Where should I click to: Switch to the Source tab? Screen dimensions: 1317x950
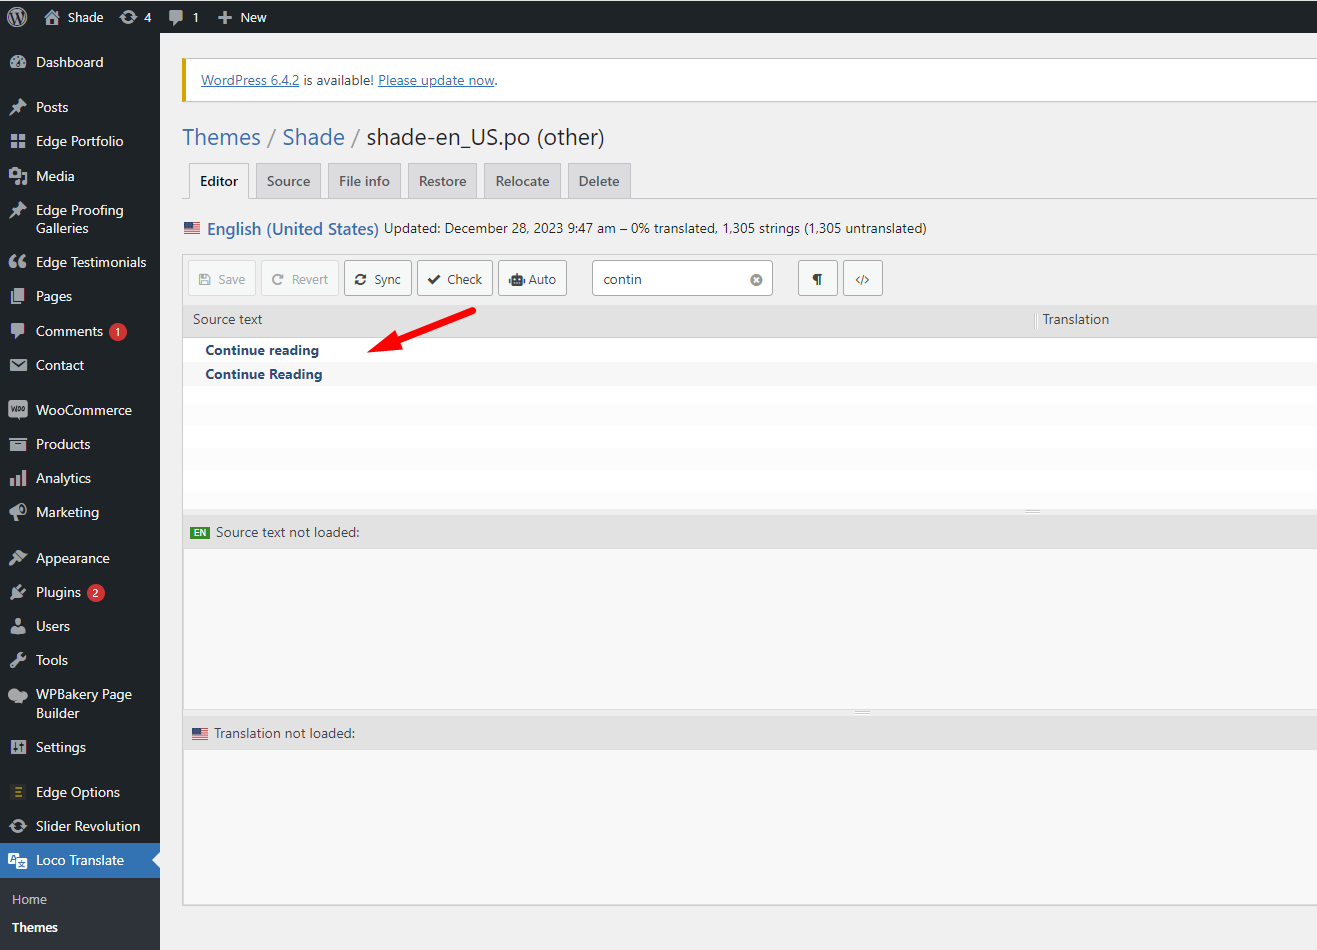[x=288, y=181]
